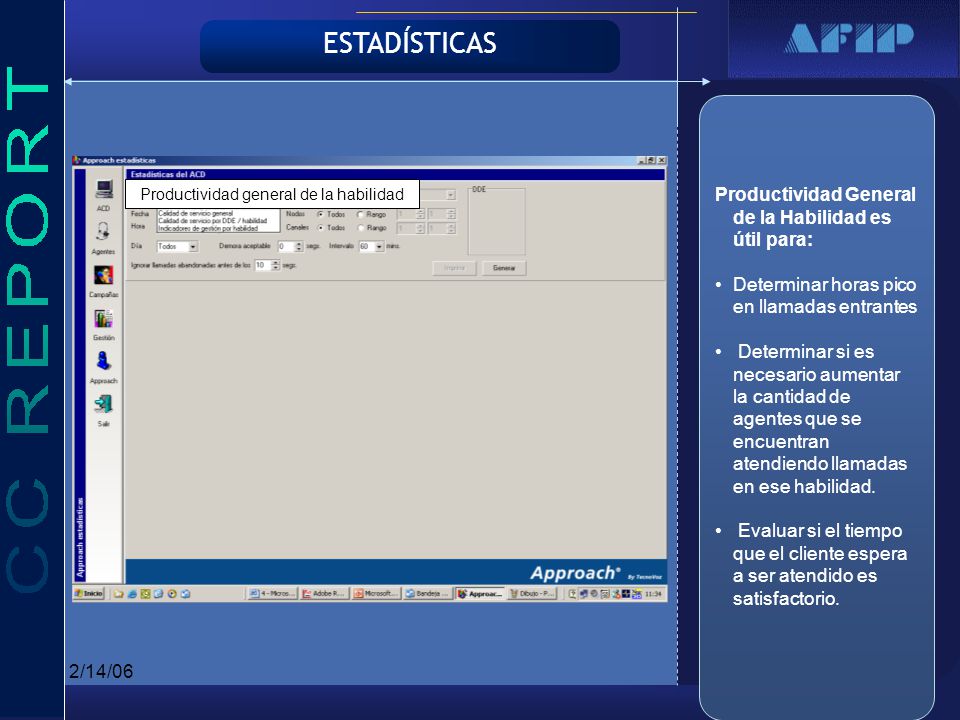
Task: Click the 'Approac...' taskbar button
Action: (481, 593)
